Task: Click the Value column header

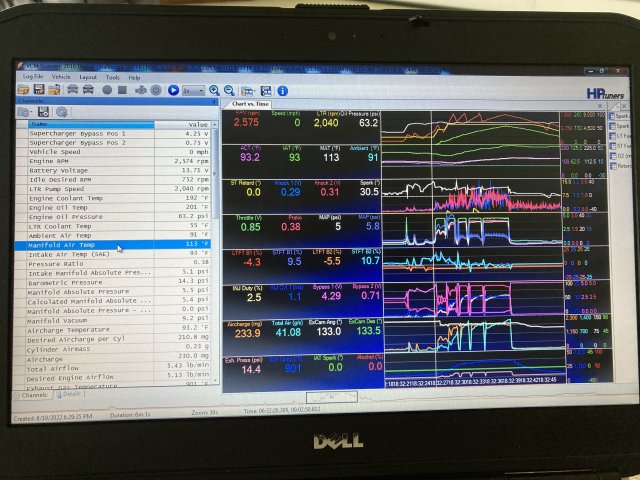Action: click(197, 124)
